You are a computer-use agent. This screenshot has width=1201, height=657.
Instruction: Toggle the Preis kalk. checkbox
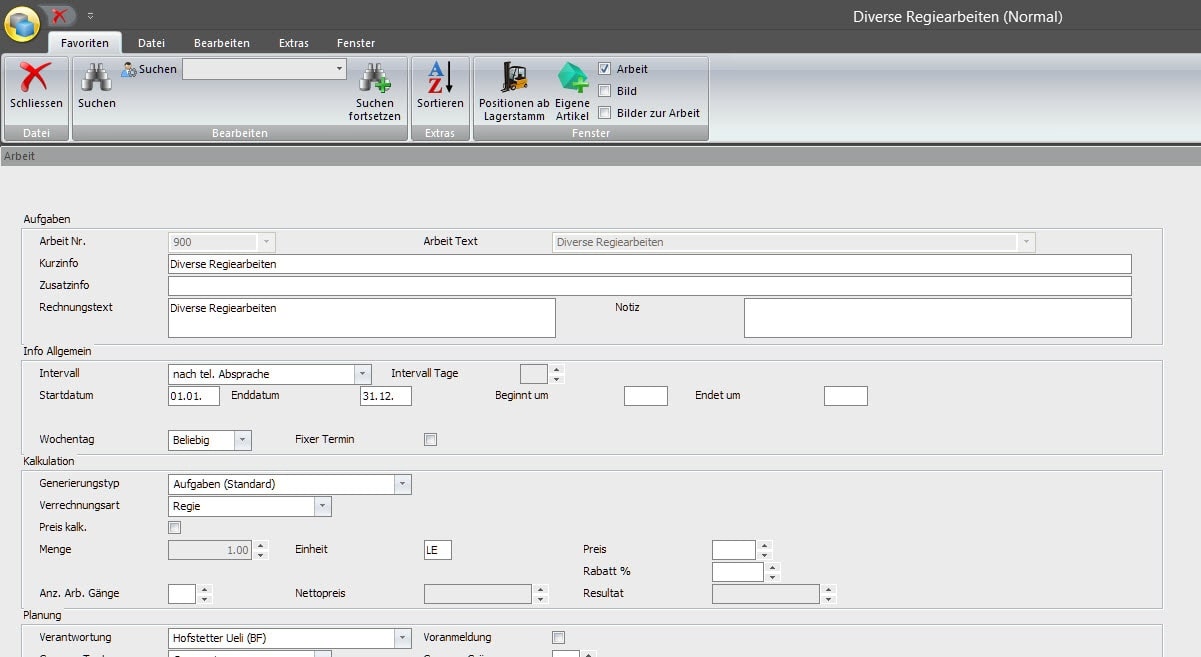175,527
